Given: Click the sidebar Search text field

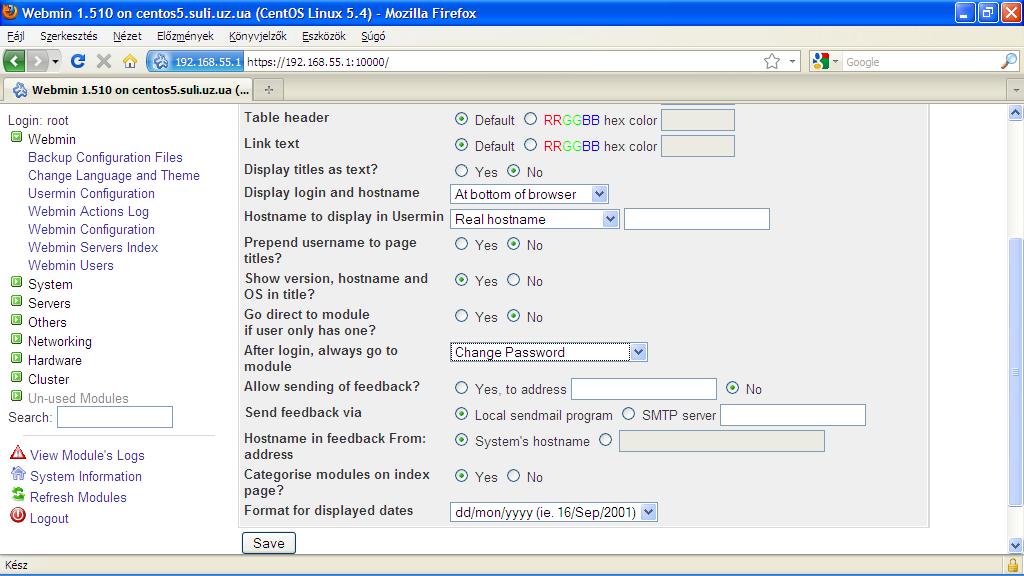Looking at the screenshot, I should [115, 417].
